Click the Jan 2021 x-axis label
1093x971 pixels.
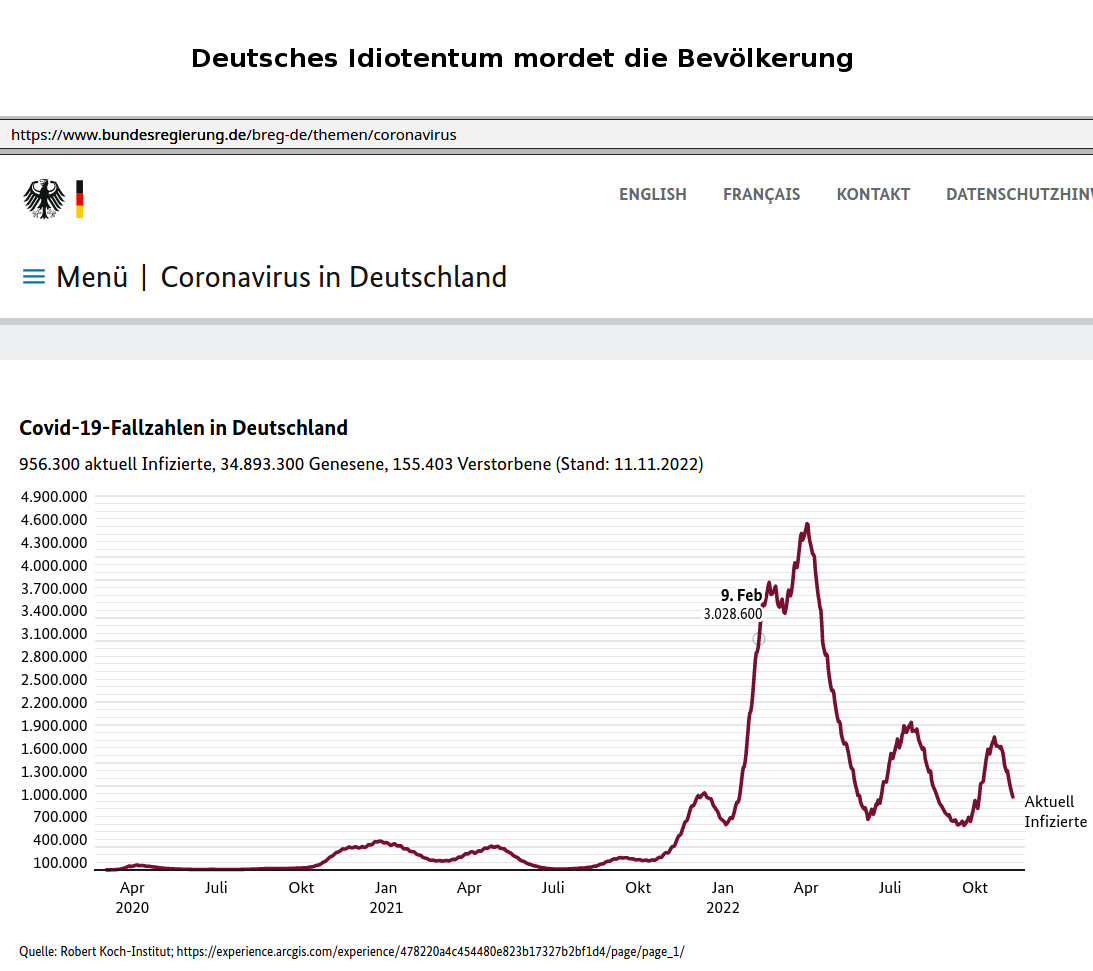click(385, 898)
